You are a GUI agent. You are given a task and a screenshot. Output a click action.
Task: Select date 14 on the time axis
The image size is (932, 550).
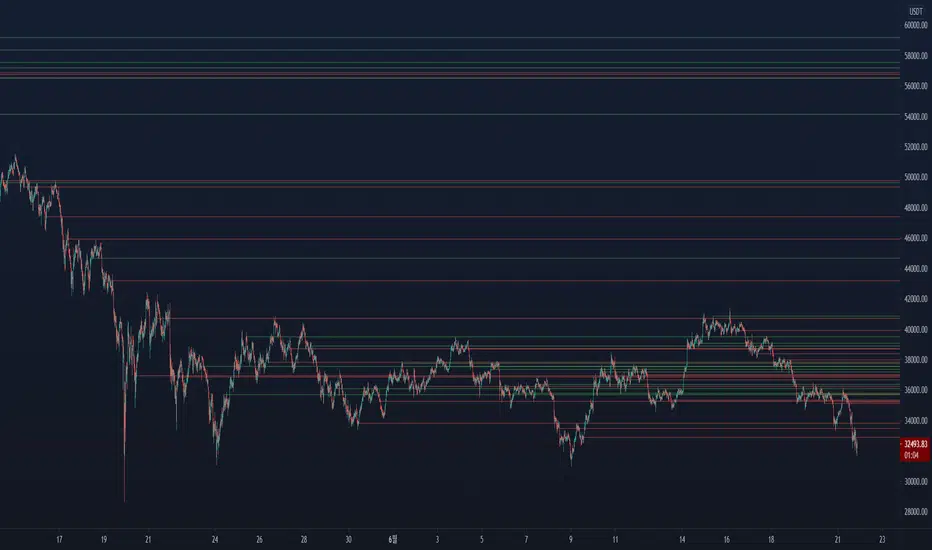[x=682, y=539]
